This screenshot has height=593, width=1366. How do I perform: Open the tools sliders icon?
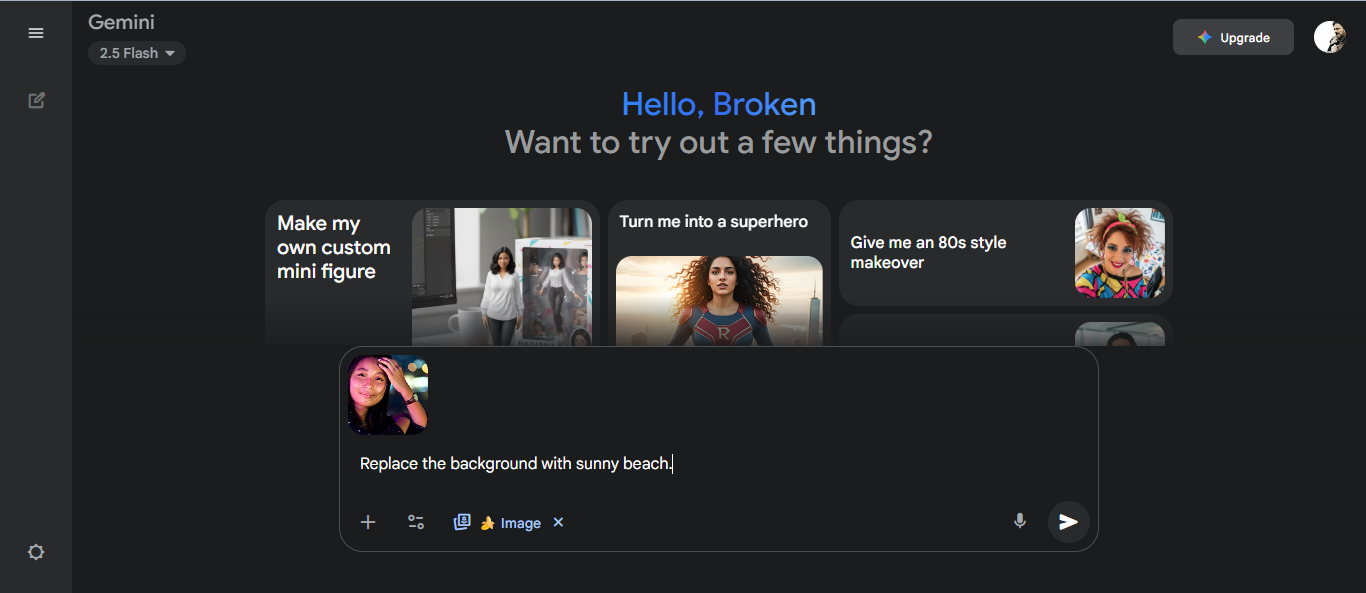[x=416, y=522]
